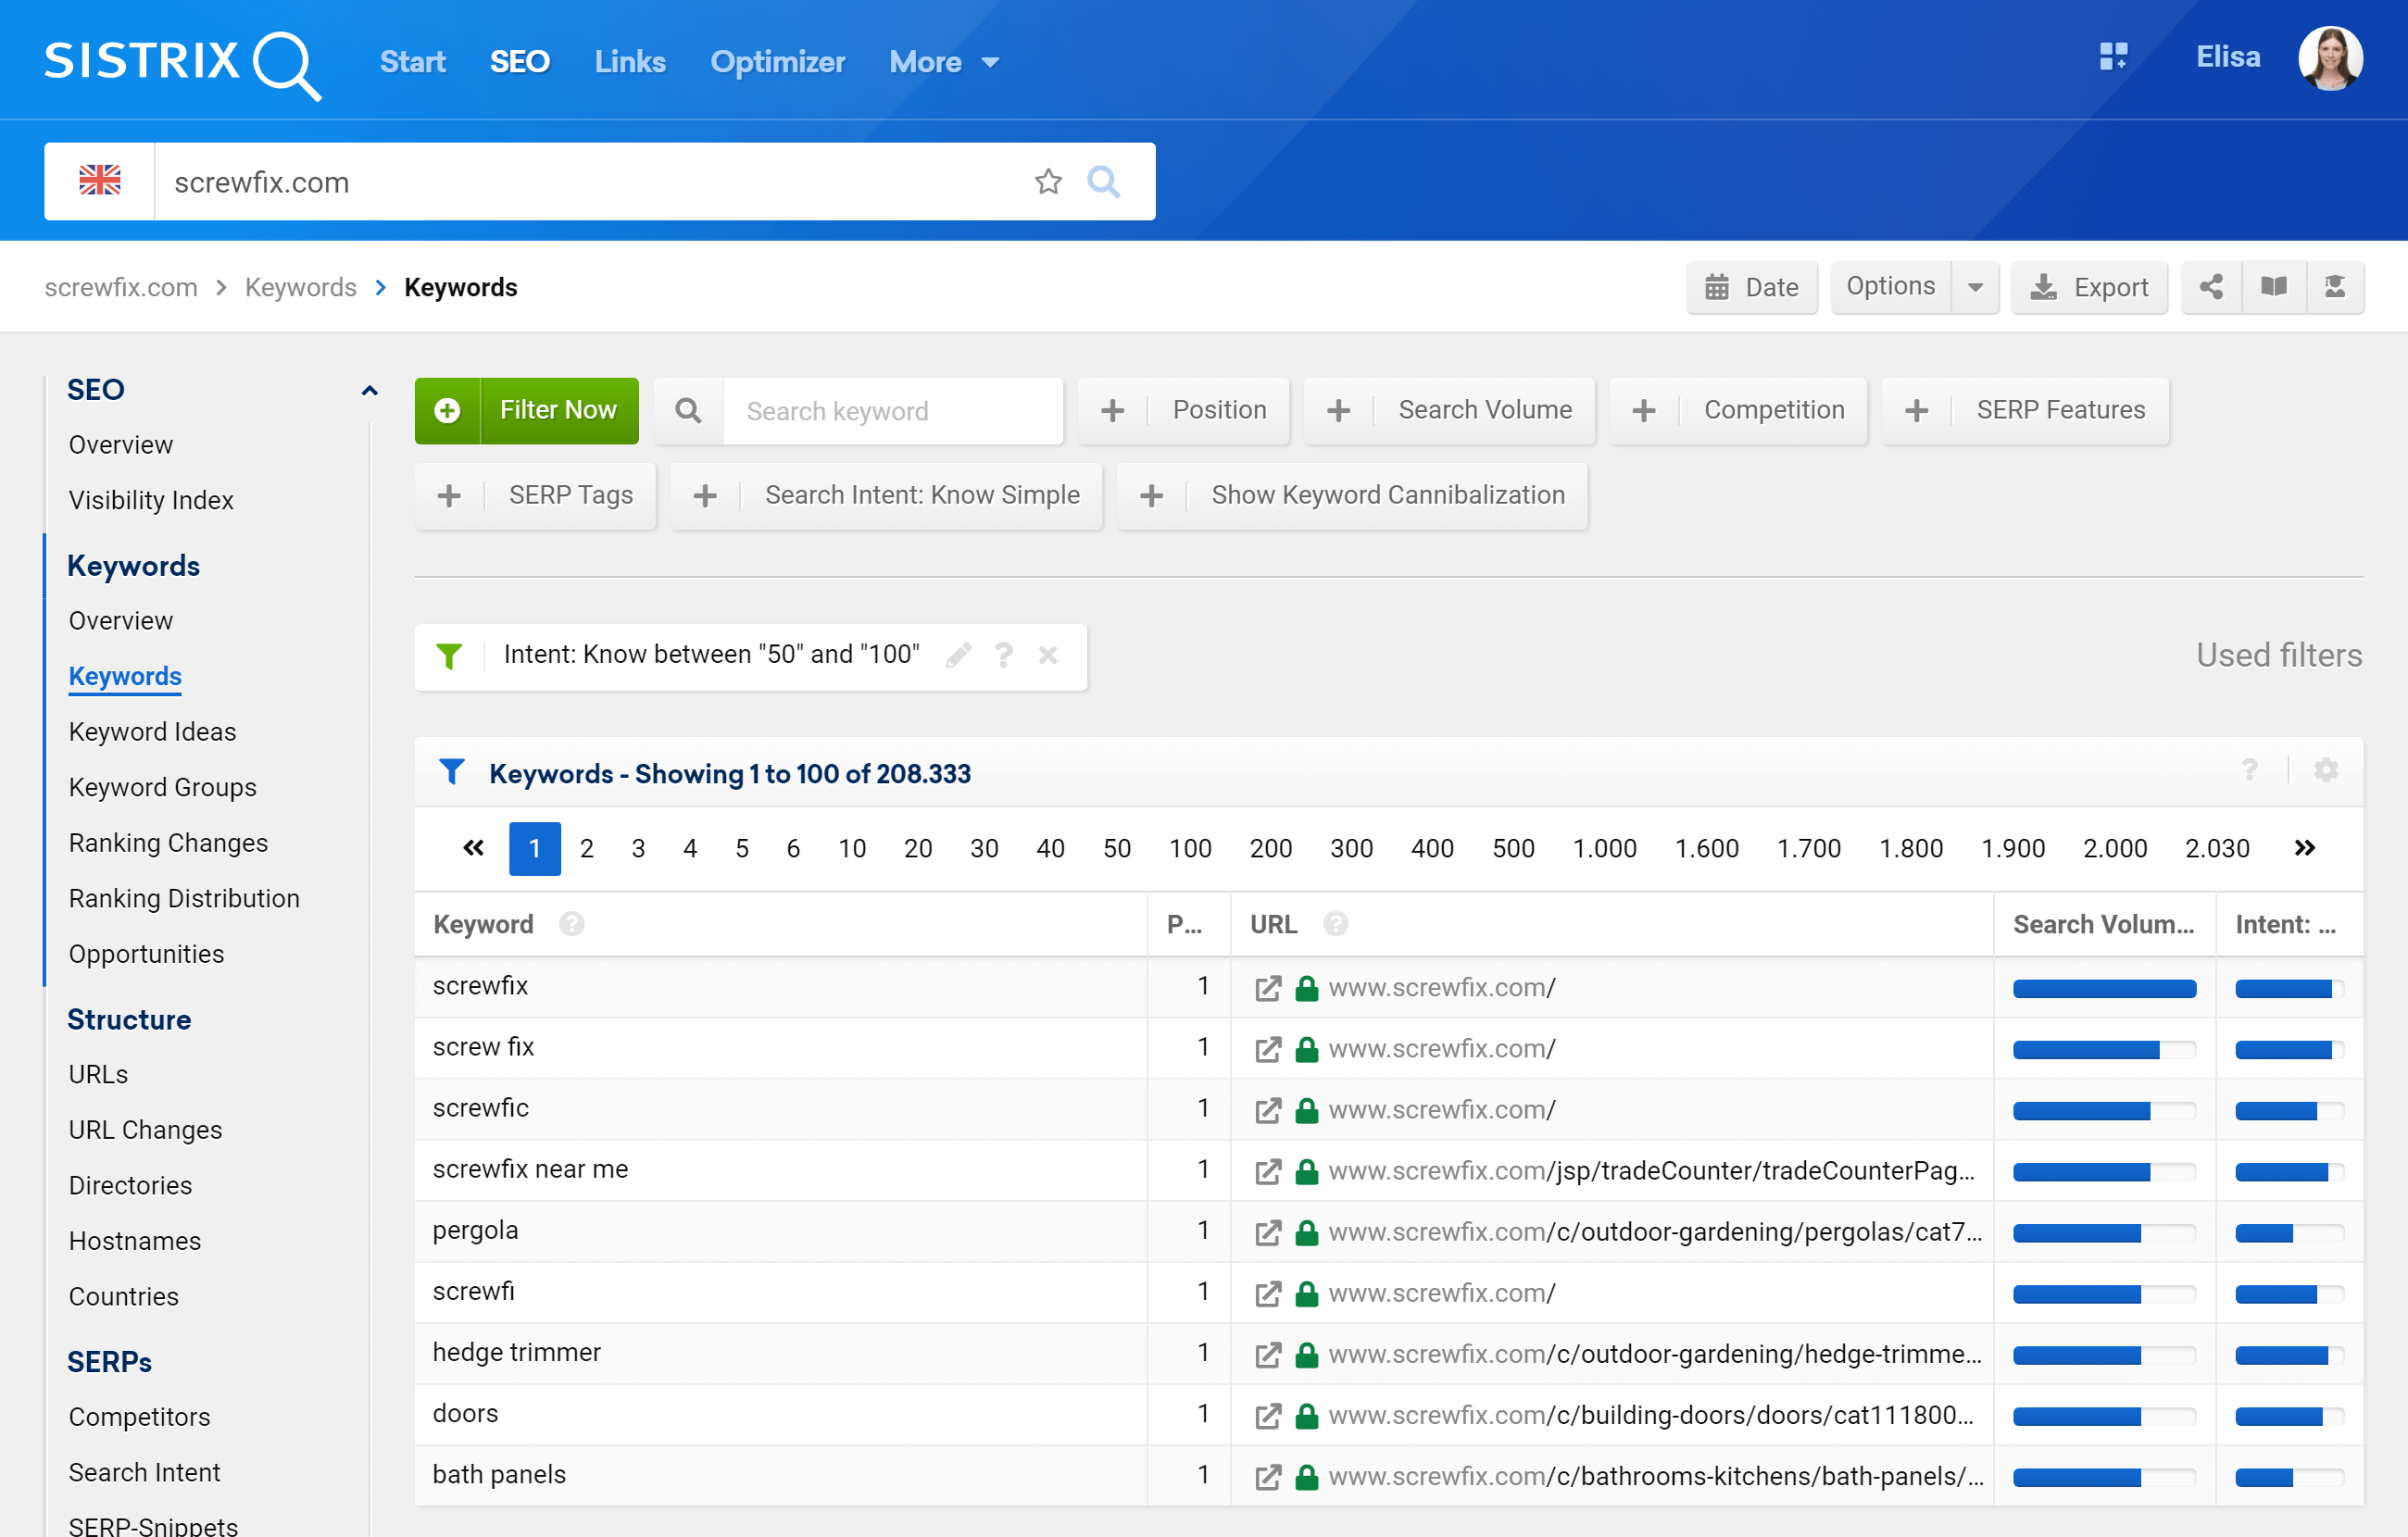This screenshot has height=1537, width=2408.
Task: Edit the Intent: Know filter pencil
Action: coord(958,655)
